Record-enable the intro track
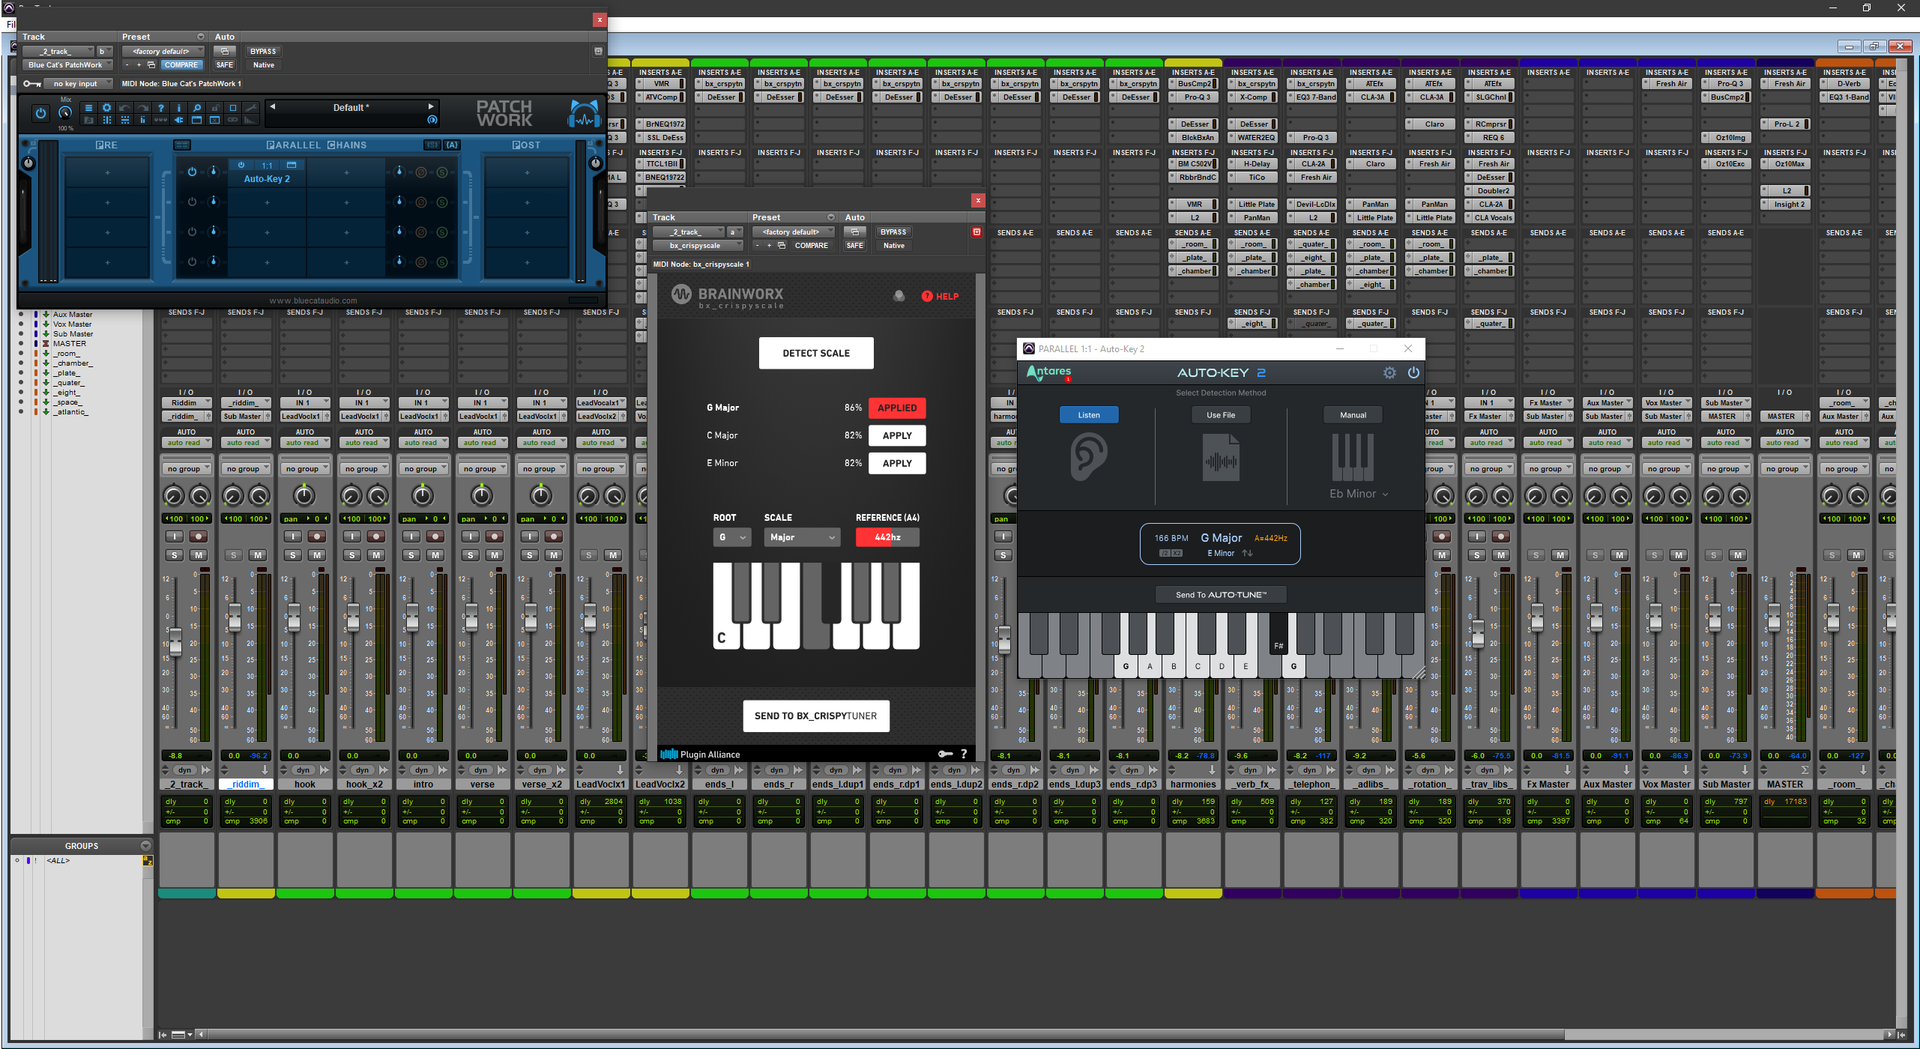This screenshot has width=1920, height=1049. [435, 537]
